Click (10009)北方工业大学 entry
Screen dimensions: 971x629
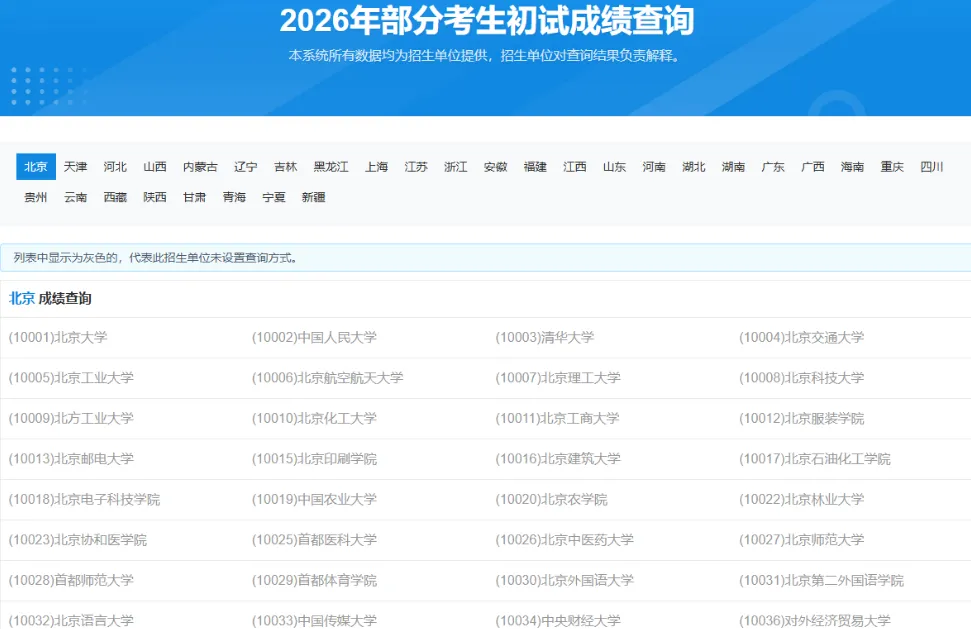tap(71, 419)
